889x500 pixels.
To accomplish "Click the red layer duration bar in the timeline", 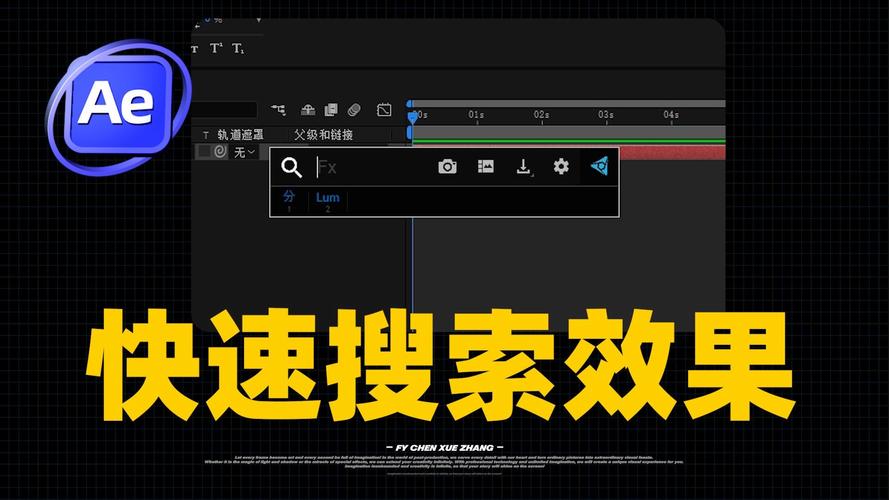I will click(672, 152).
